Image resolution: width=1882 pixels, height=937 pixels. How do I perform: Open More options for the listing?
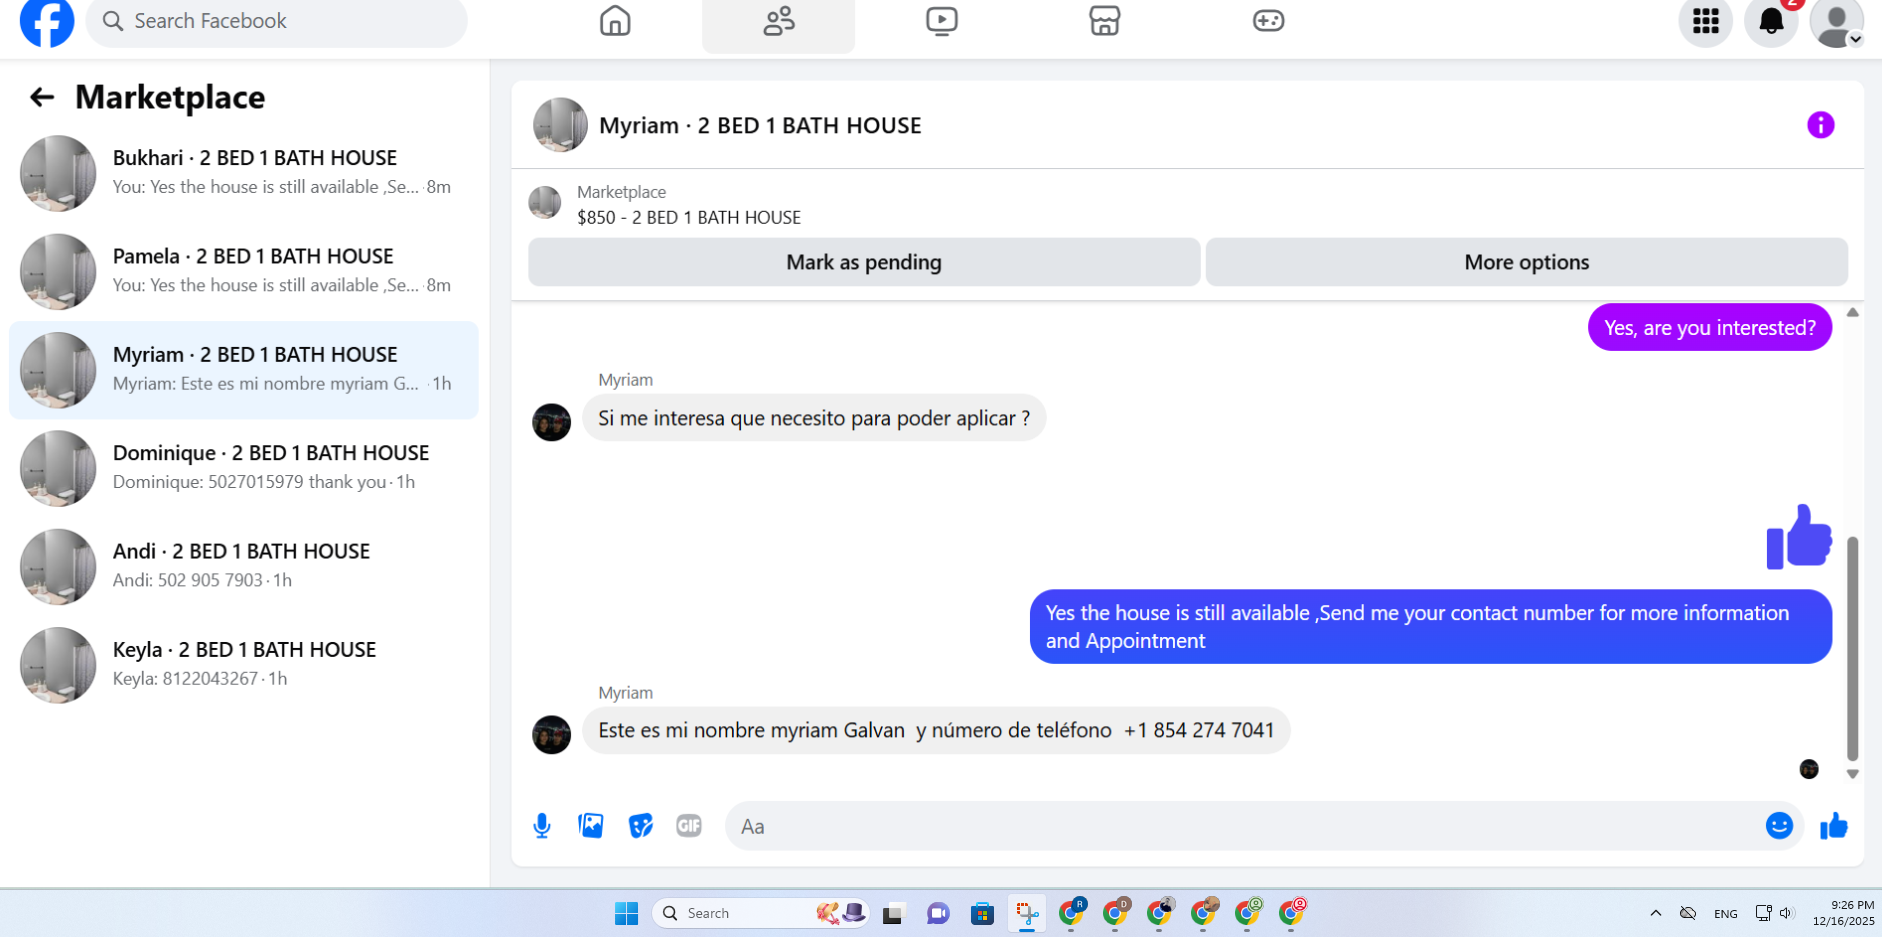1526,262
